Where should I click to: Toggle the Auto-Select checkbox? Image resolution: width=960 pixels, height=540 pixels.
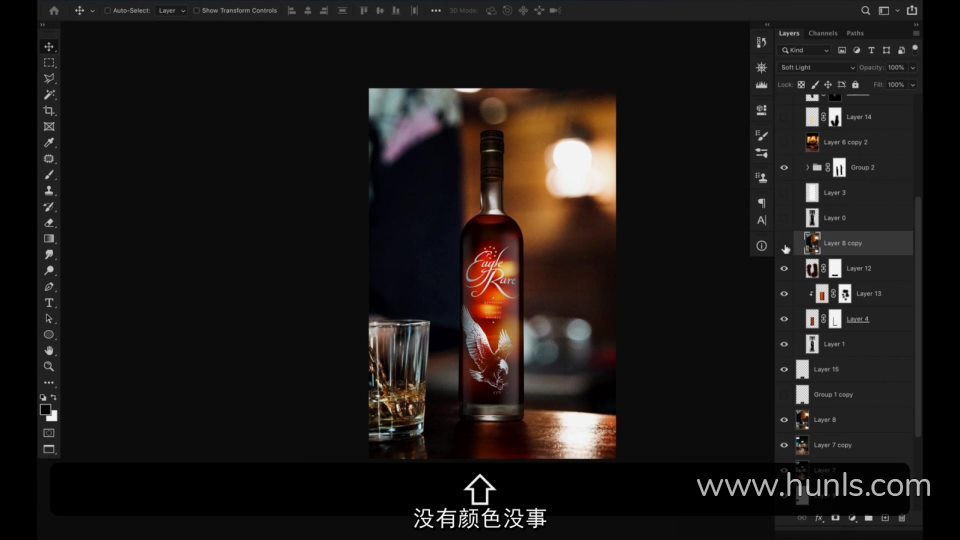point(107,10)
